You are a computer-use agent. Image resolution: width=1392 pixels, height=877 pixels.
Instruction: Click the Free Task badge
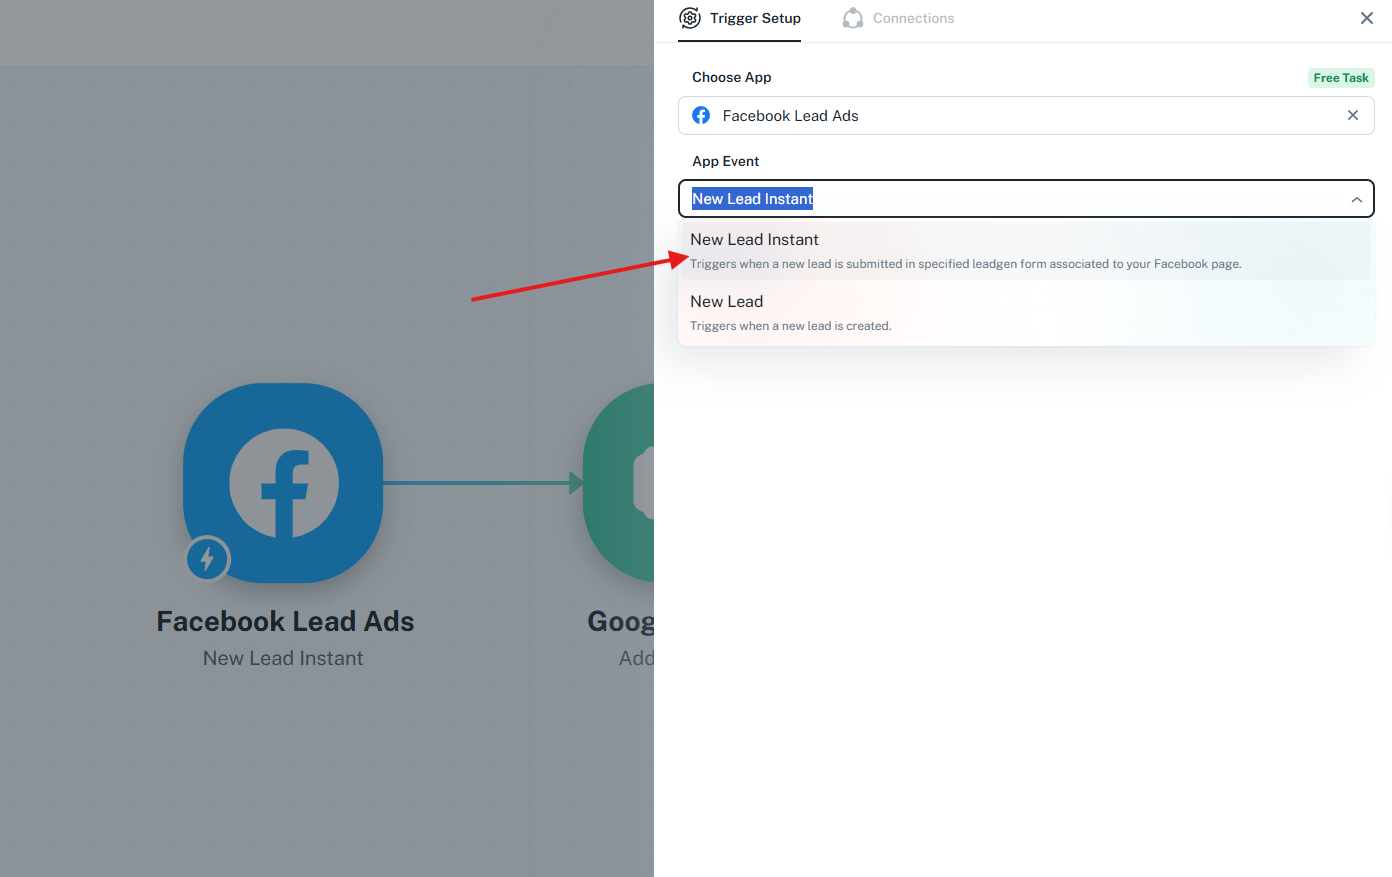click(1341, 78)
